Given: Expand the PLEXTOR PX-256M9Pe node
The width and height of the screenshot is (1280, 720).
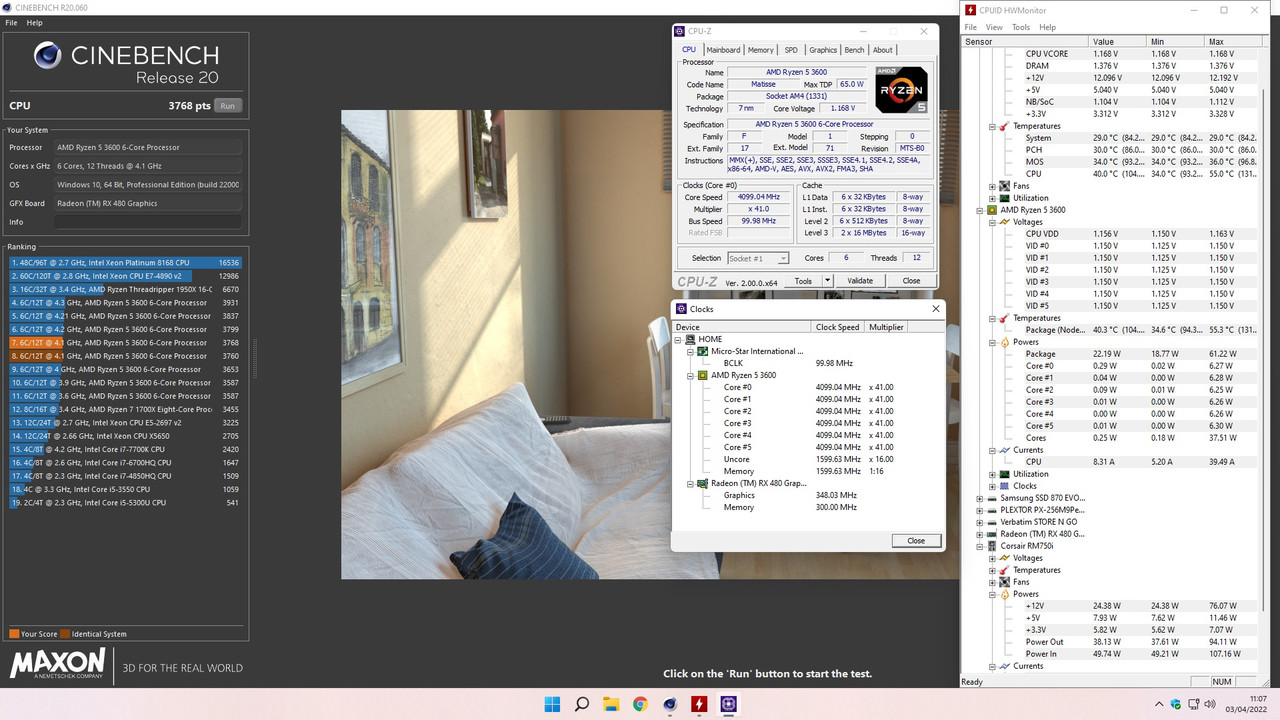Looking at the screenshot, I should (x=980, y=510).
